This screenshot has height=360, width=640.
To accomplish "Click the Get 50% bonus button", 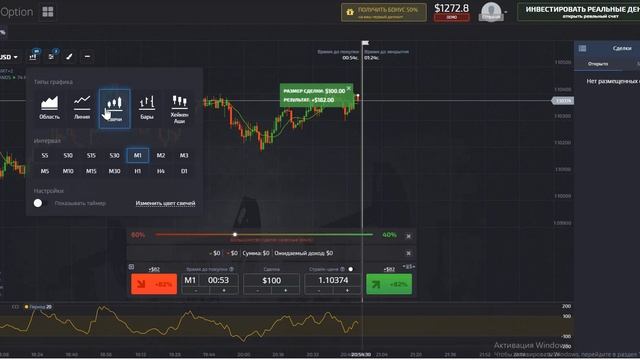I will tap(384, 12).
